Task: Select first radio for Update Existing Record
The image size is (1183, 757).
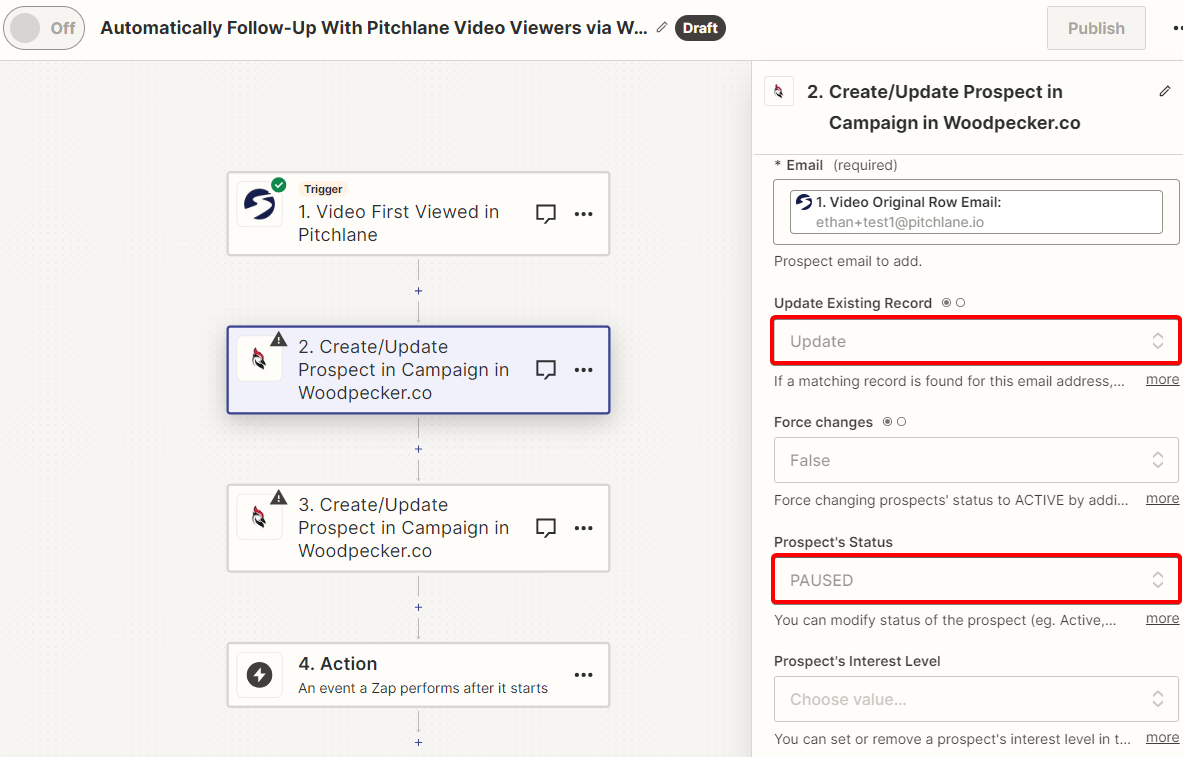Action: click(x=946, y=303)
